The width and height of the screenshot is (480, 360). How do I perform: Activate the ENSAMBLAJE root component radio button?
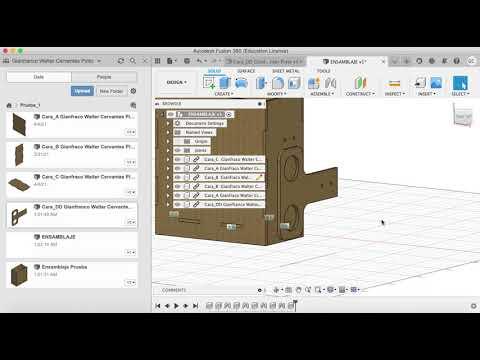(x=229, y=114)
